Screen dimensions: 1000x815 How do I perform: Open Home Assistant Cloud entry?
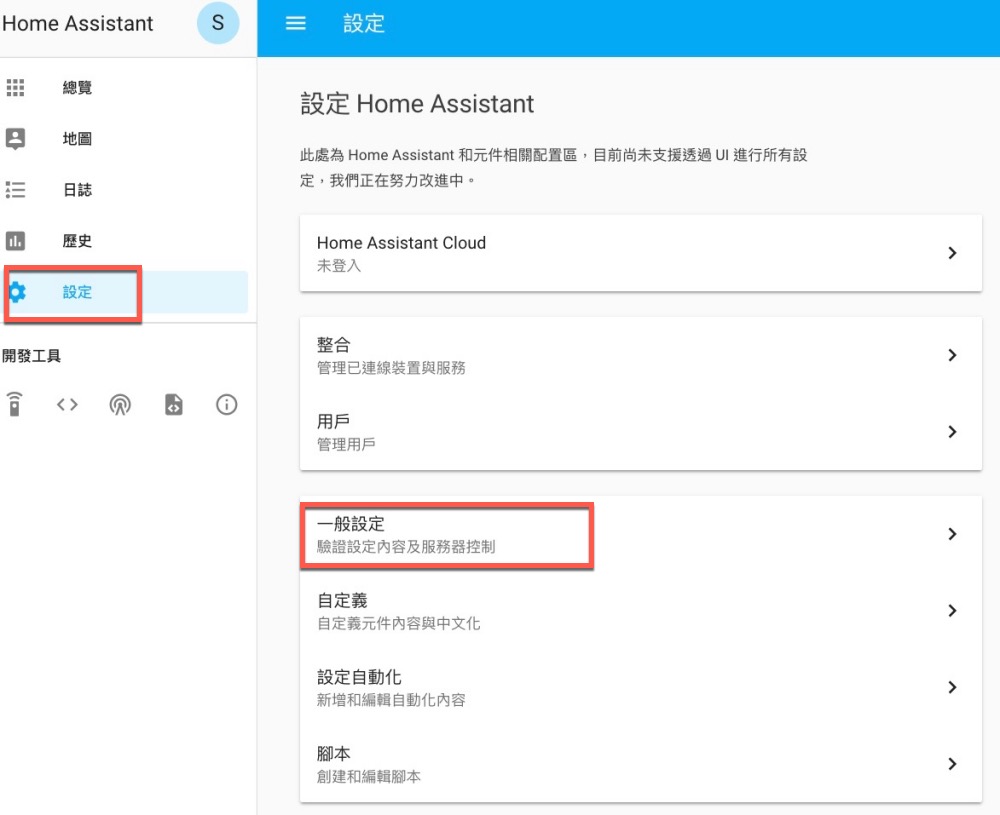click(640, 253)
